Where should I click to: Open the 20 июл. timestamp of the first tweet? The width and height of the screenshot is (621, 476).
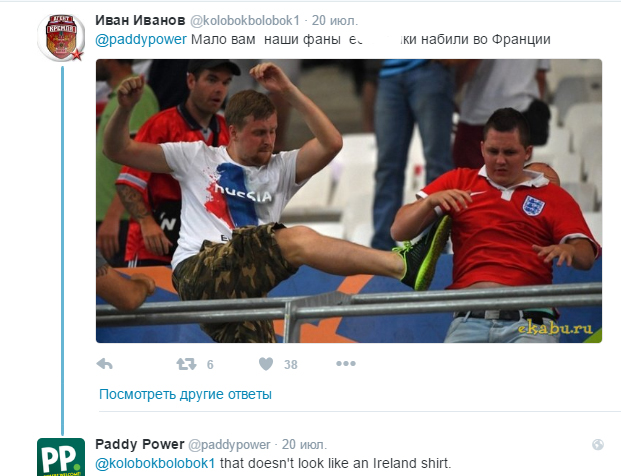335,21
